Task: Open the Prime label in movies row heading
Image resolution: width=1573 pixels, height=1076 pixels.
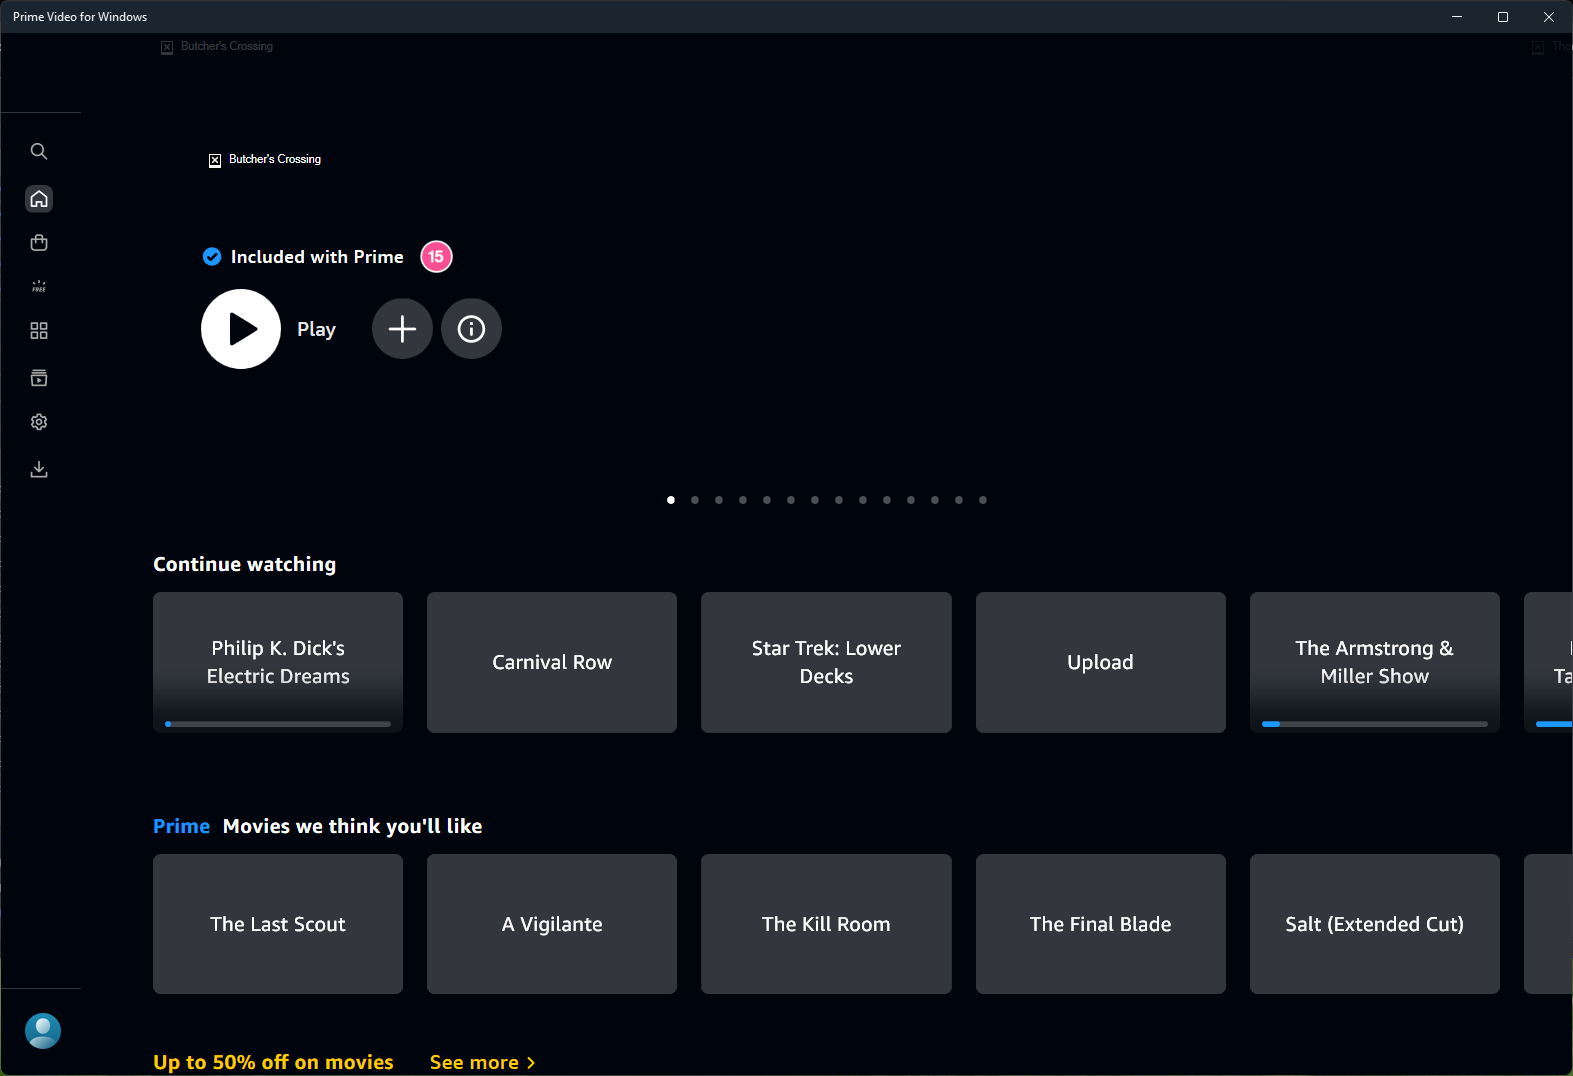Action: (x=181, y=826)
